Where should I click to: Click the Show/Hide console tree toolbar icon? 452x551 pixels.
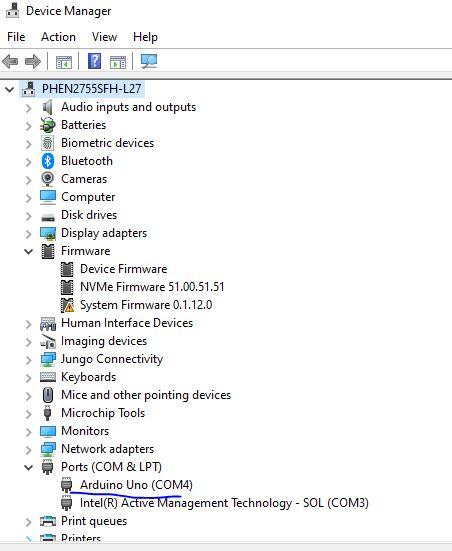coord(64,63)
